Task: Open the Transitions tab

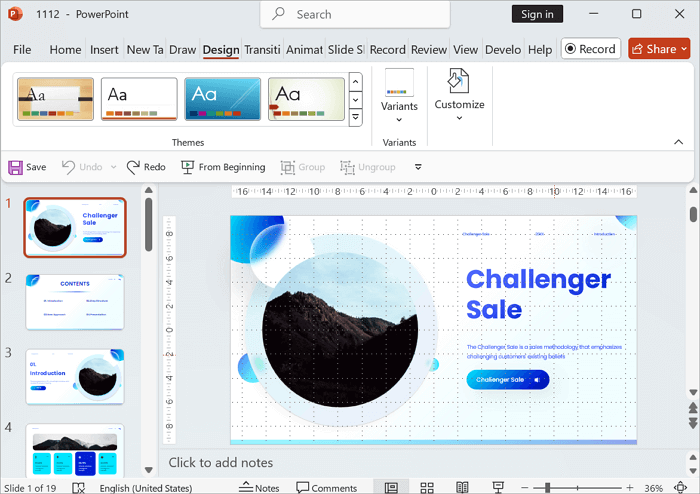Action: pyautogui.click(x=262, y=50)
